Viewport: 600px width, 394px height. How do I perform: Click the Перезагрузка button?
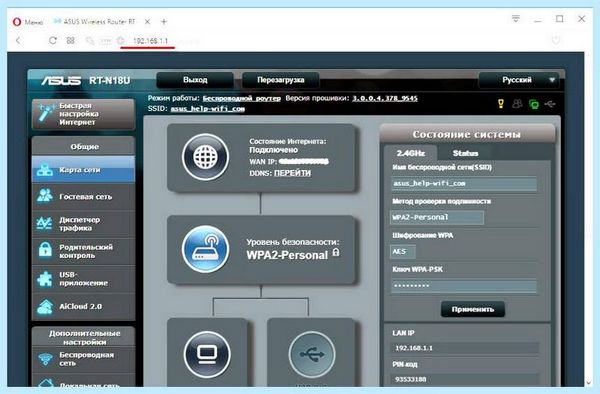pyautogui.click(x=280, y=80)
